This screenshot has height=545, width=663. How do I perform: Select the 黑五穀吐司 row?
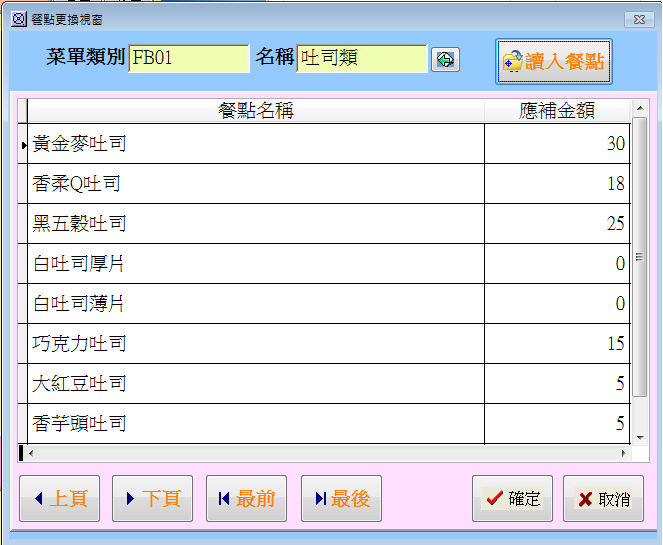[x=255, y=224]
